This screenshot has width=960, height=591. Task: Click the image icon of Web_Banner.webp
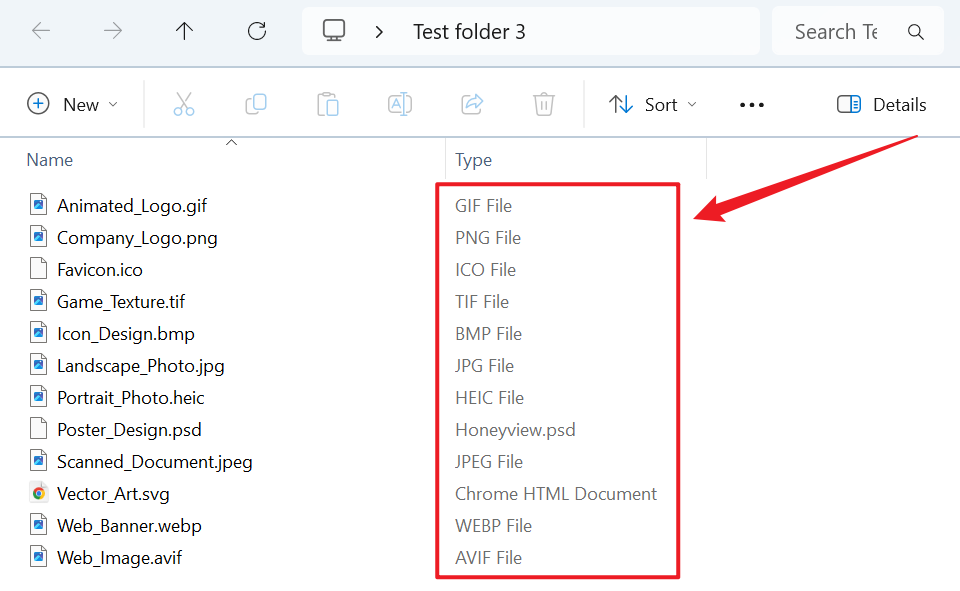click(x=39, y=524)
